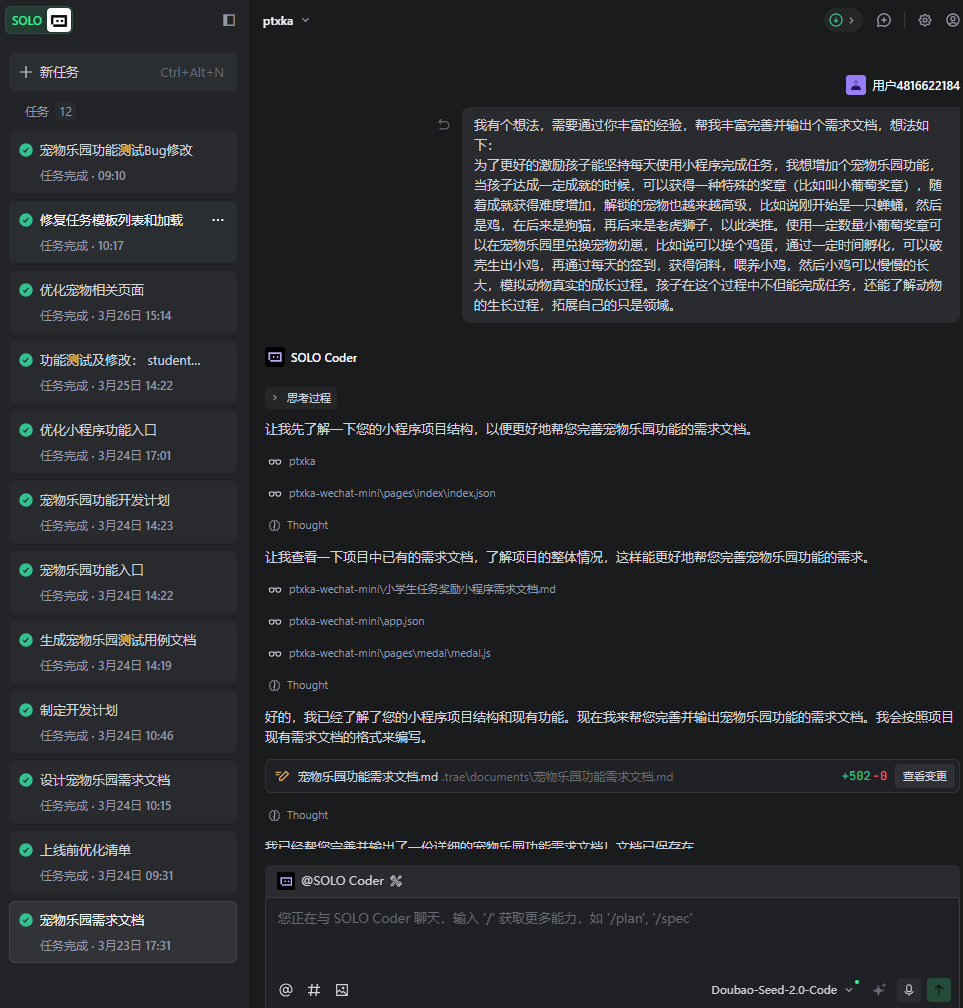Collapse the left task sidebar
The height and width of the screenshot is (1008, 963).
[229, 20]
